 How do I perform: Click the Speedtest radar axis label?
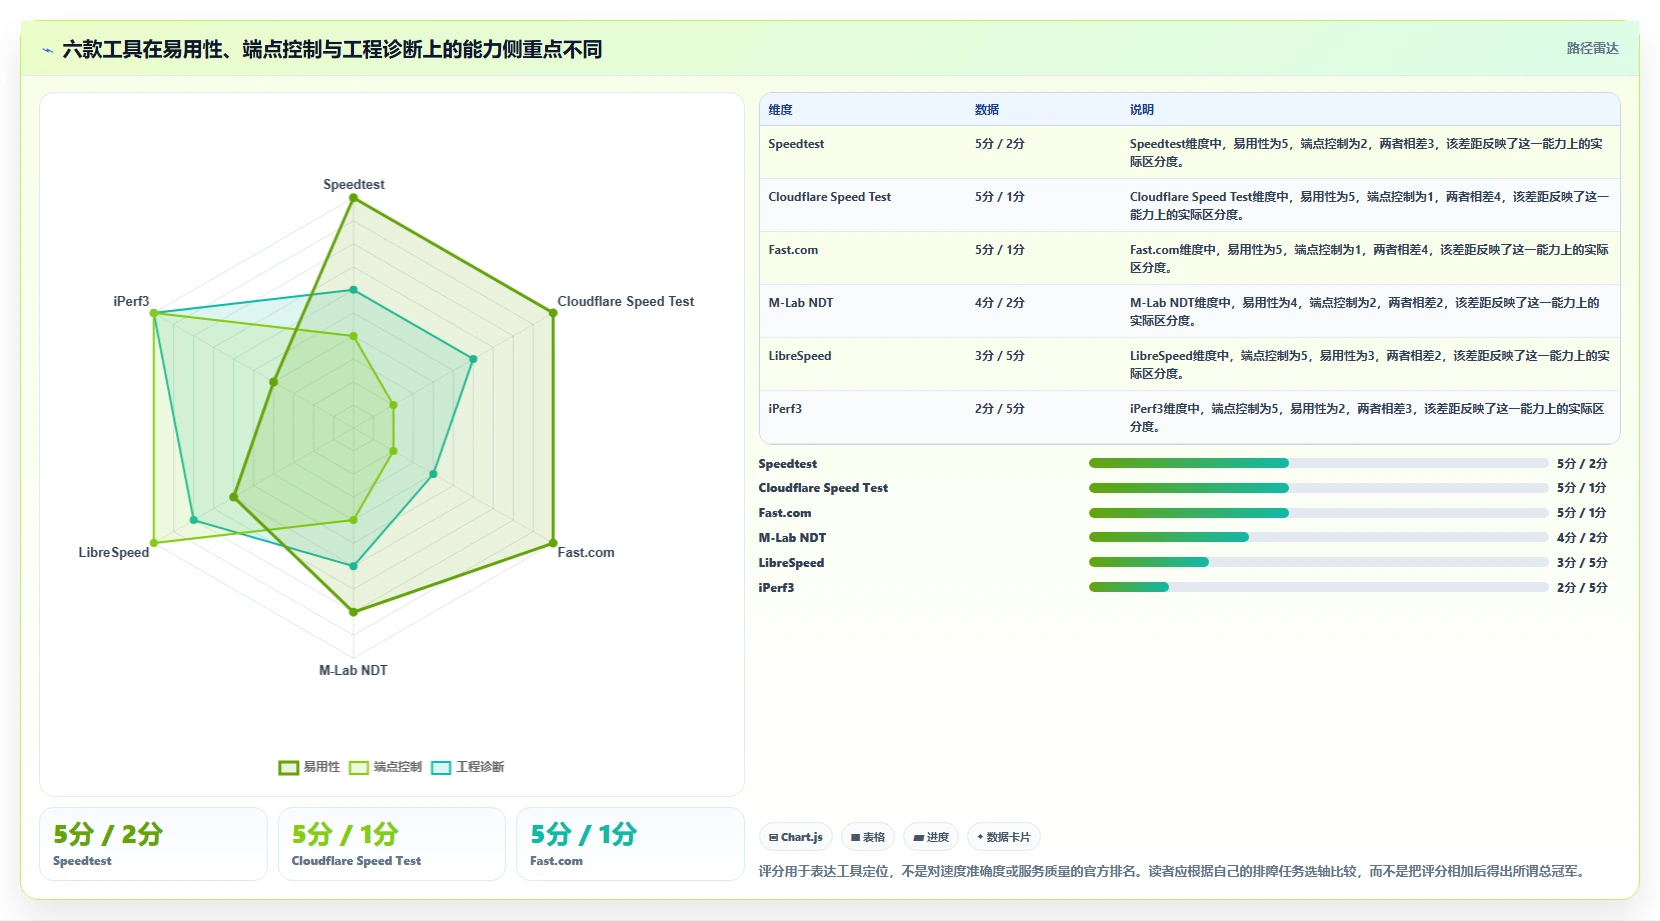pos(353,184)
